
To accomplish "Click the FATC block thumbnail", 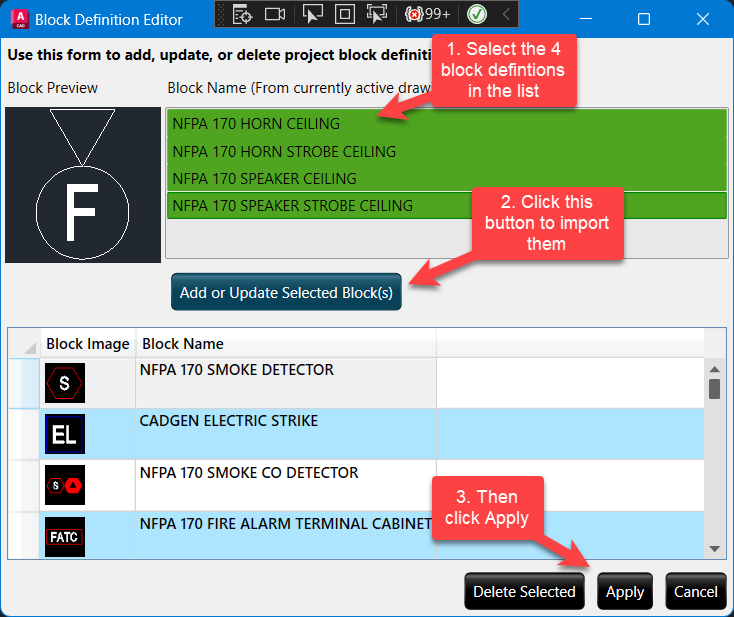I will 65,536.
